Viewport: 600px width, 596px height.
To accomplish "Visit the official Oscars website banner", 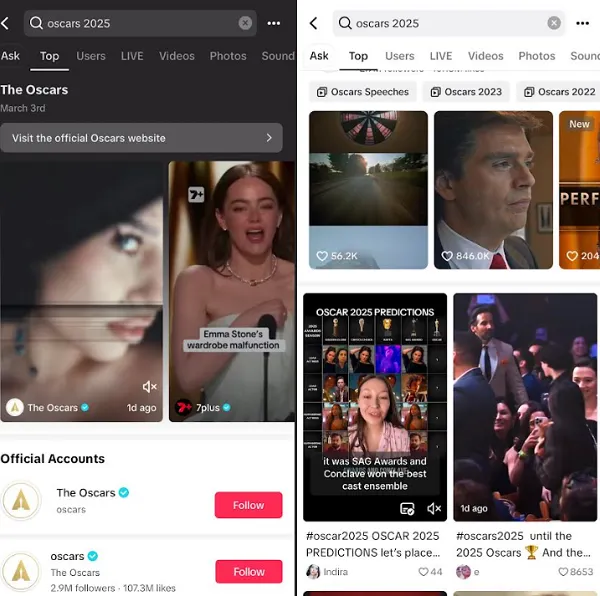I will pos(141,138).
